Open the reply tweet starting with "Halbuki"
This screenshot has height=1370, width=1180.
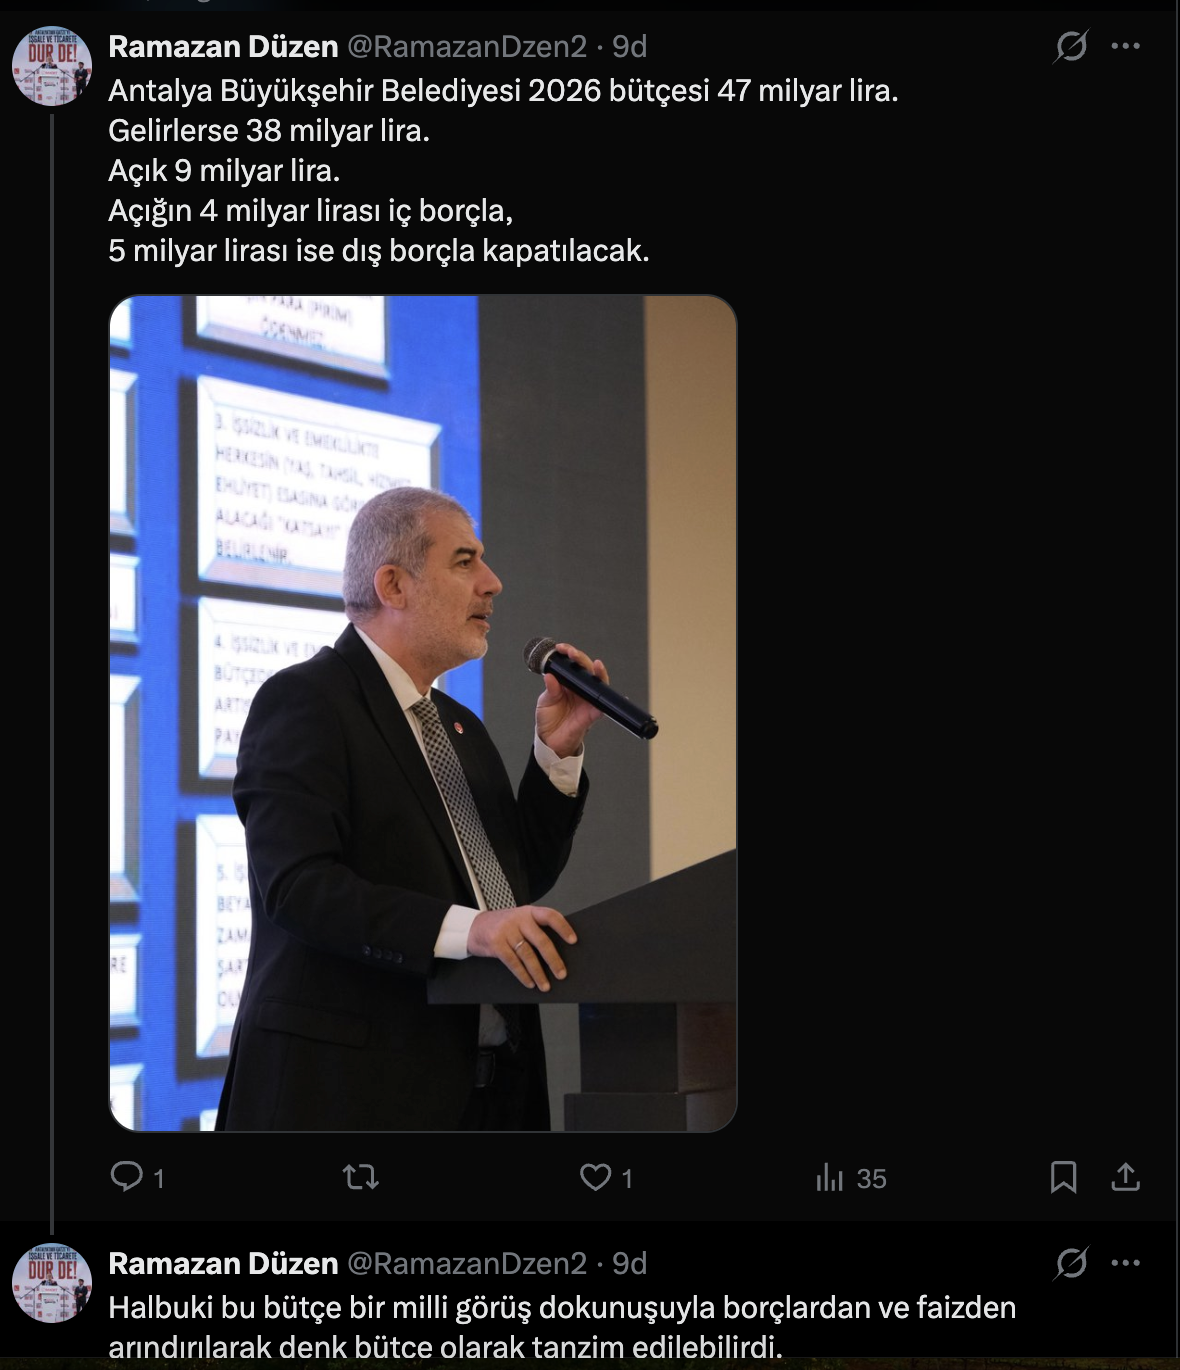(561, 1327)
